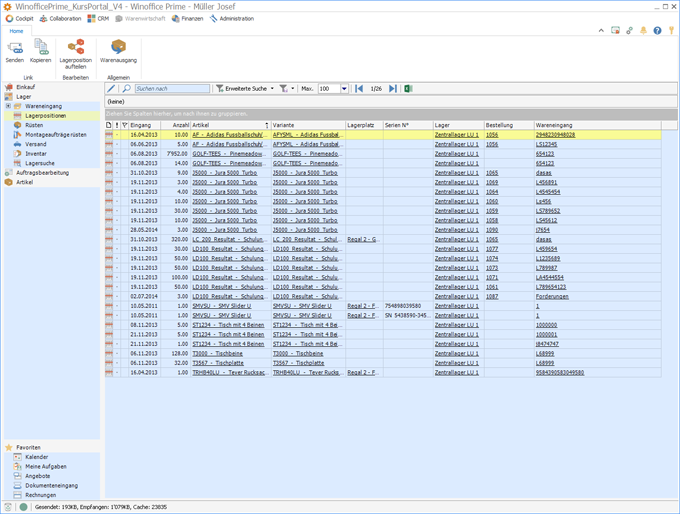
Task: Open the saved filter dropdown arrow
Action: (x=293, y=88)
